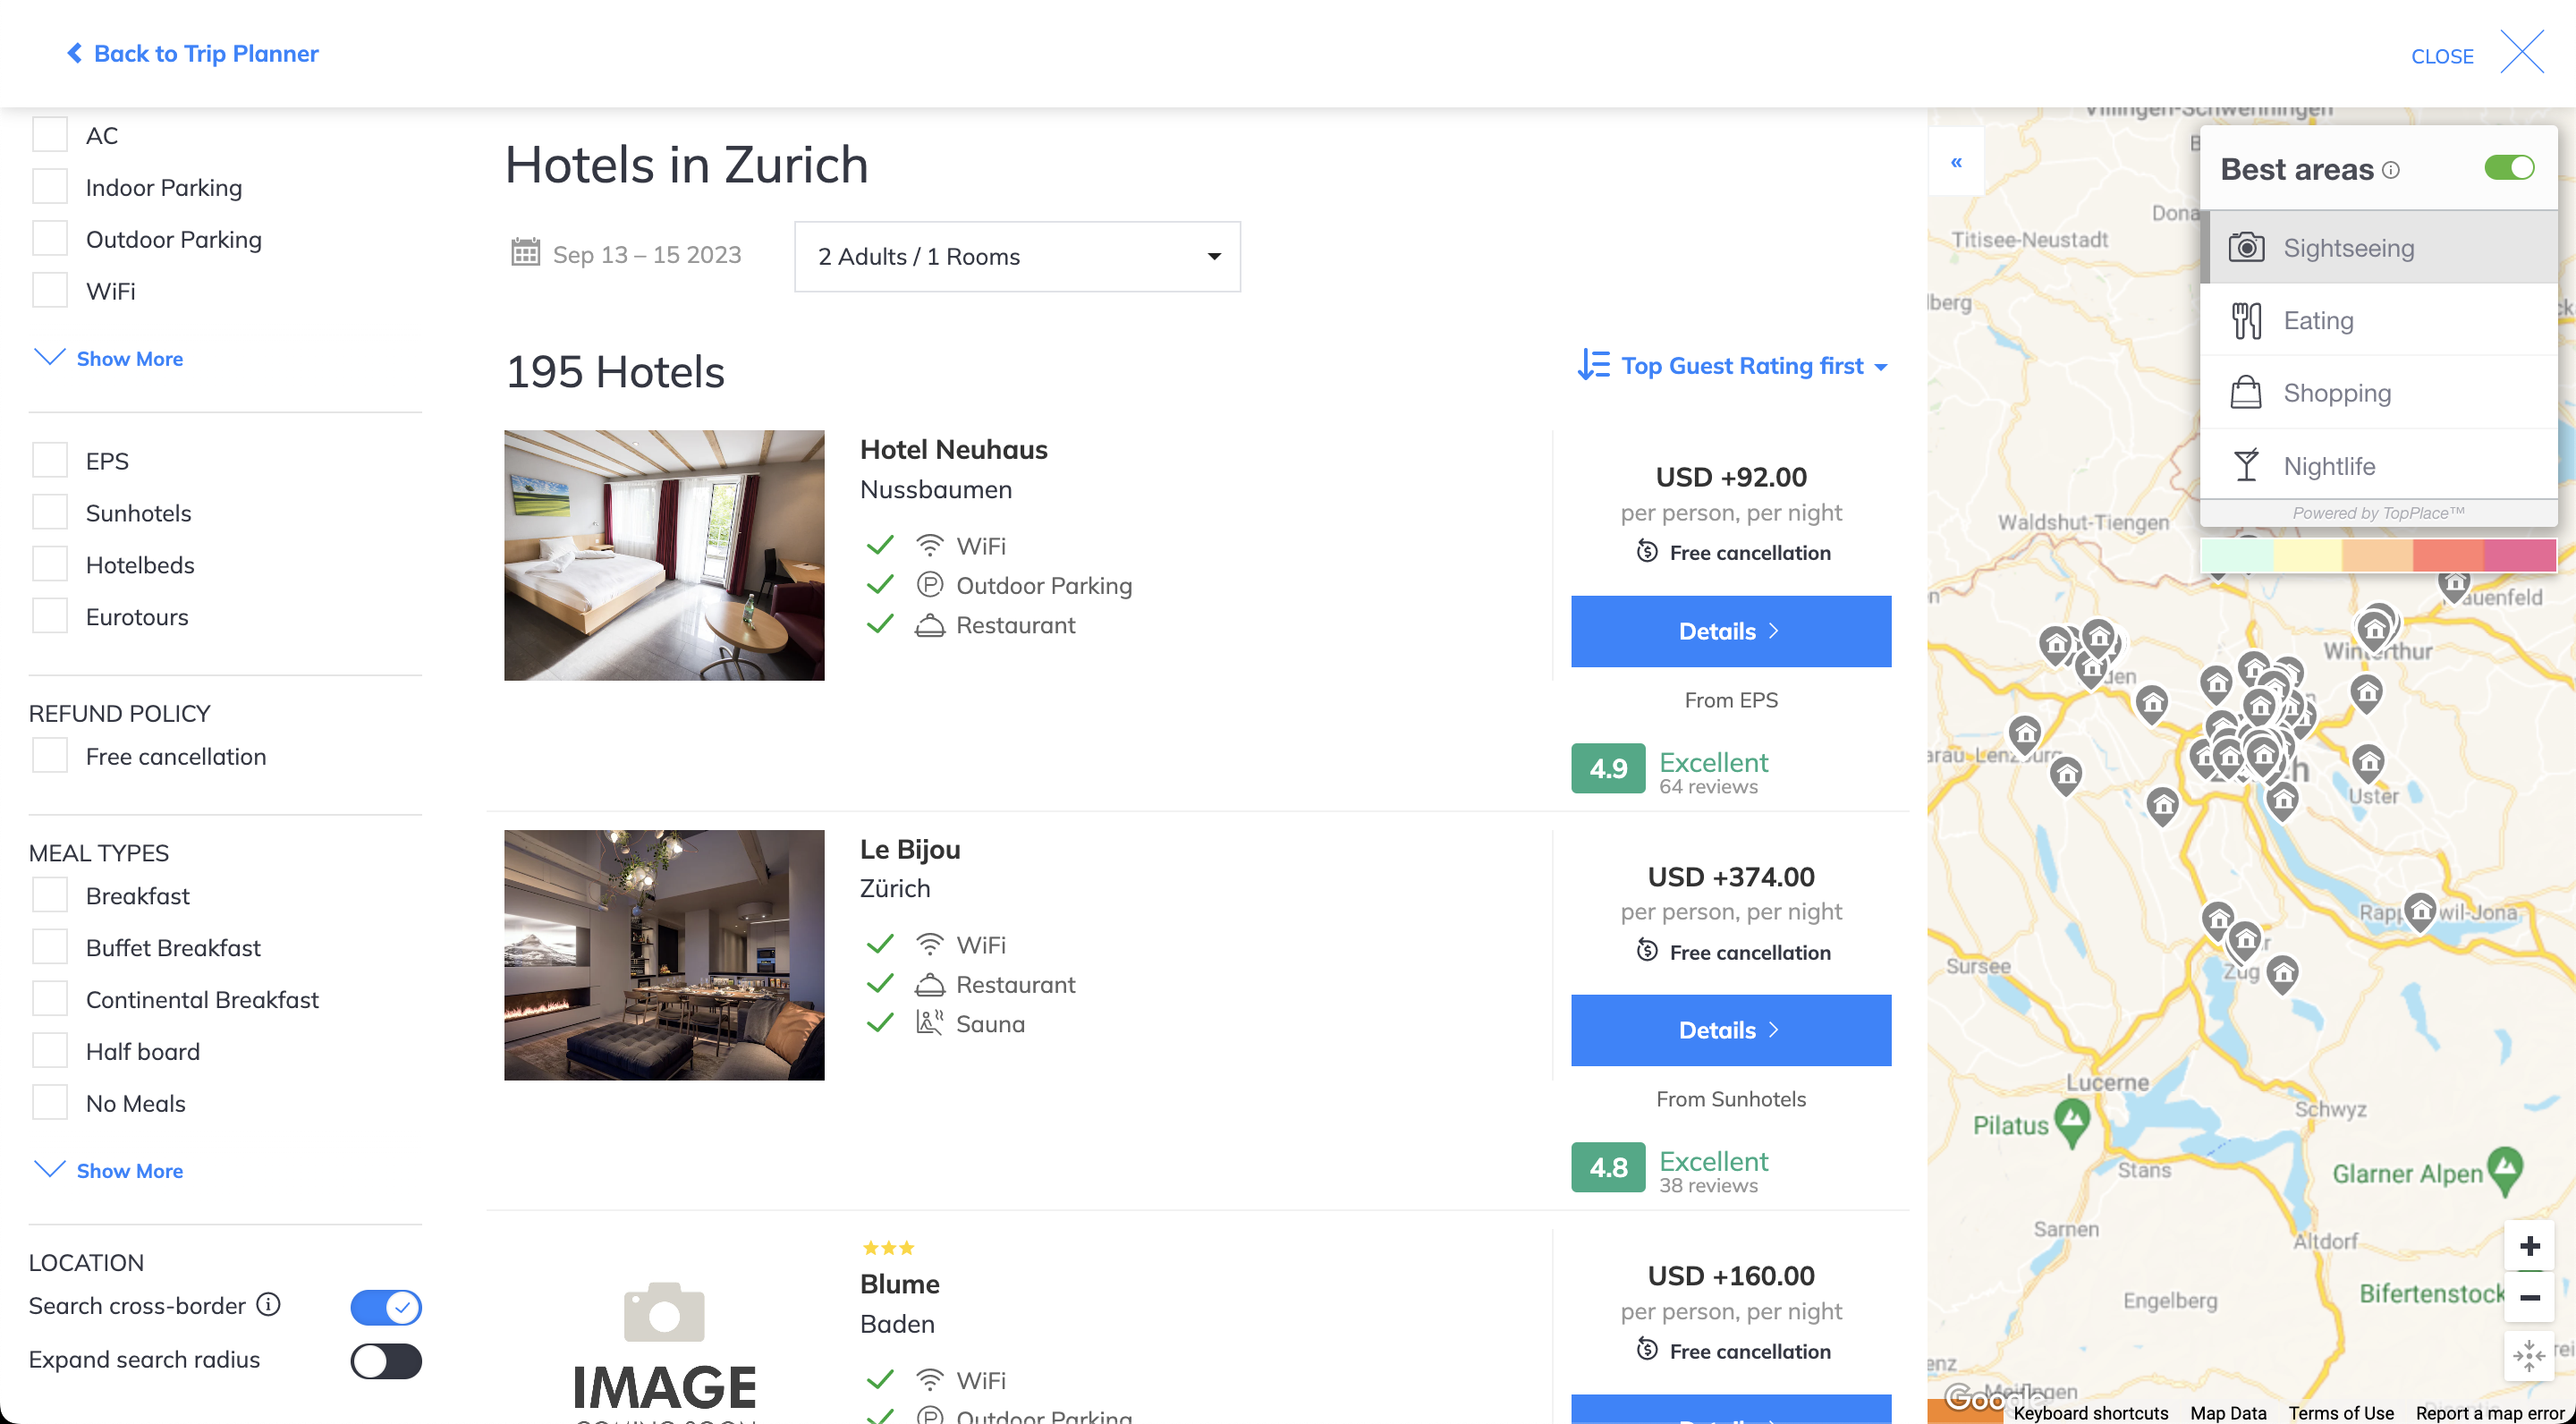Check the AC amenity filter

(x=50, y=134)
